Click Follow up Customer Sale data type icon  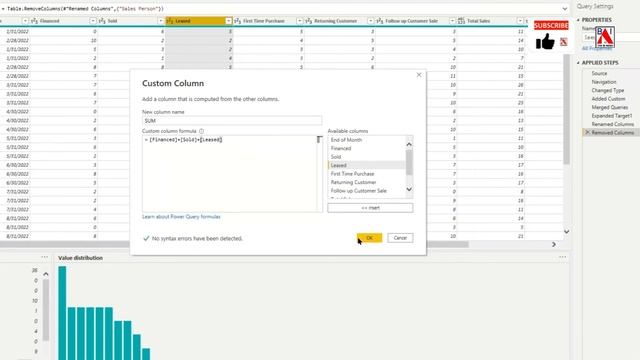click(380, 21)
